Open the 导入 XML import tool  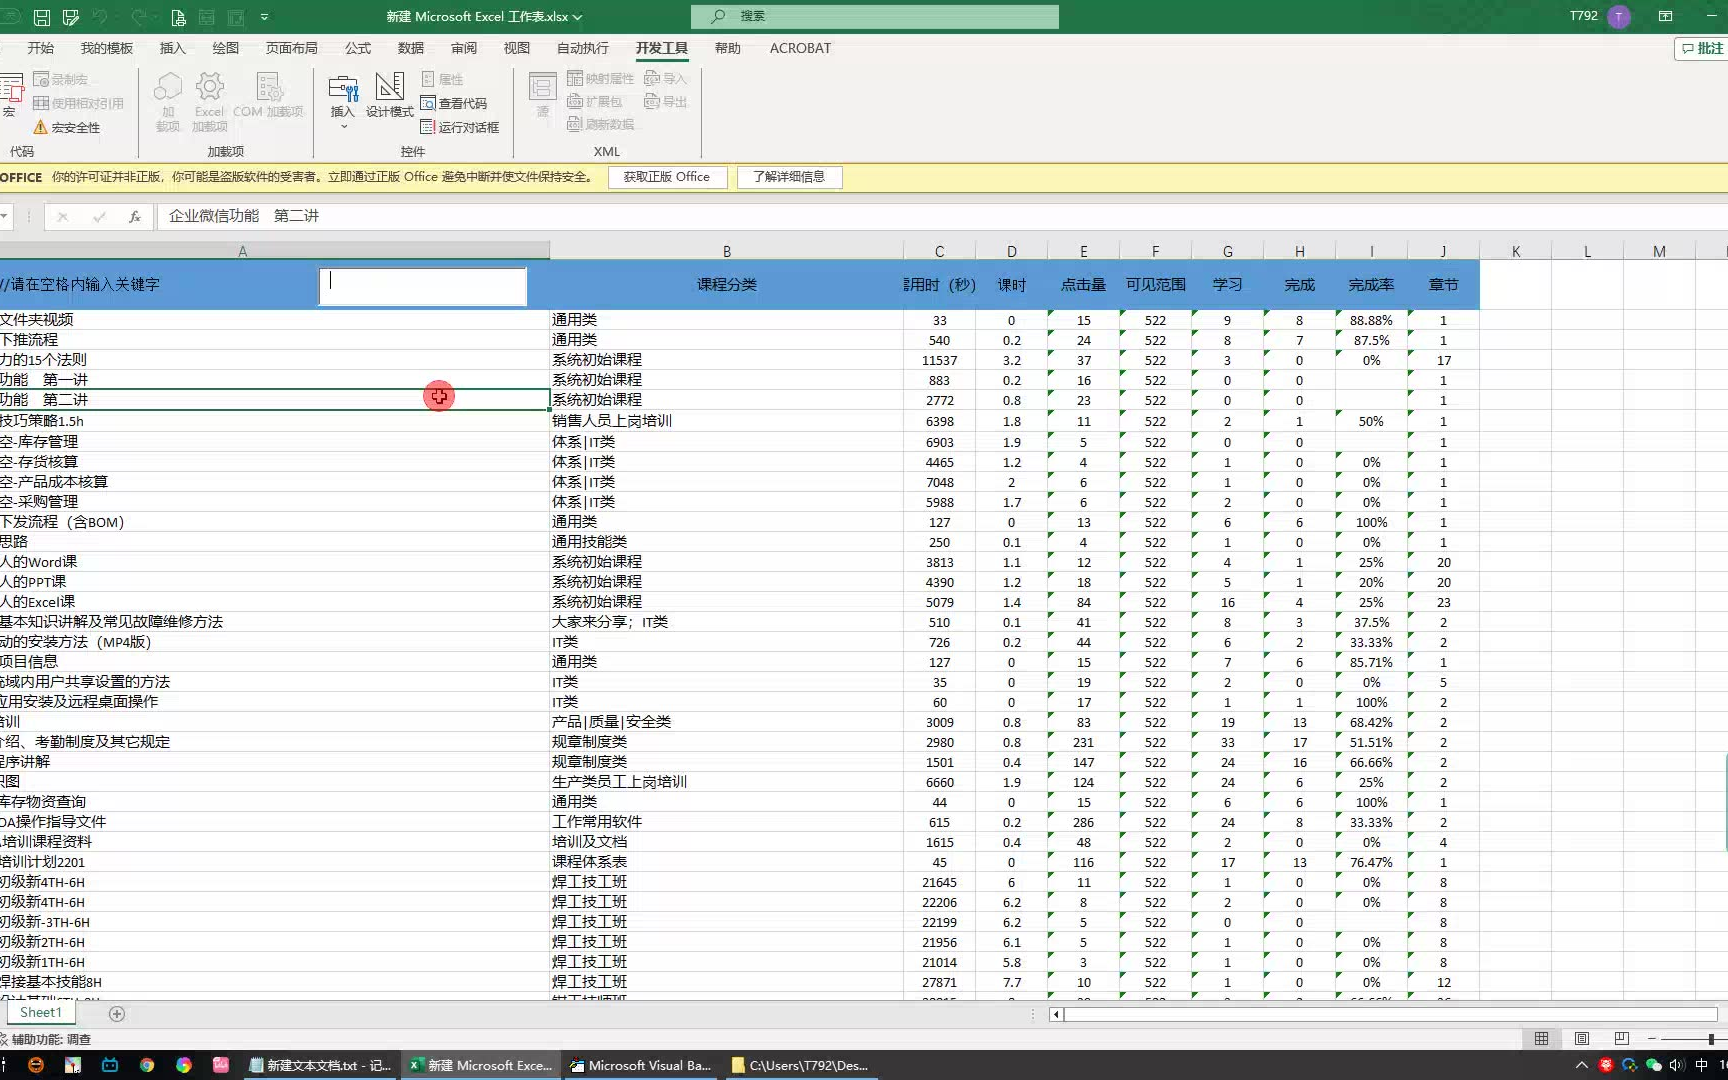(x=665, y=77)
